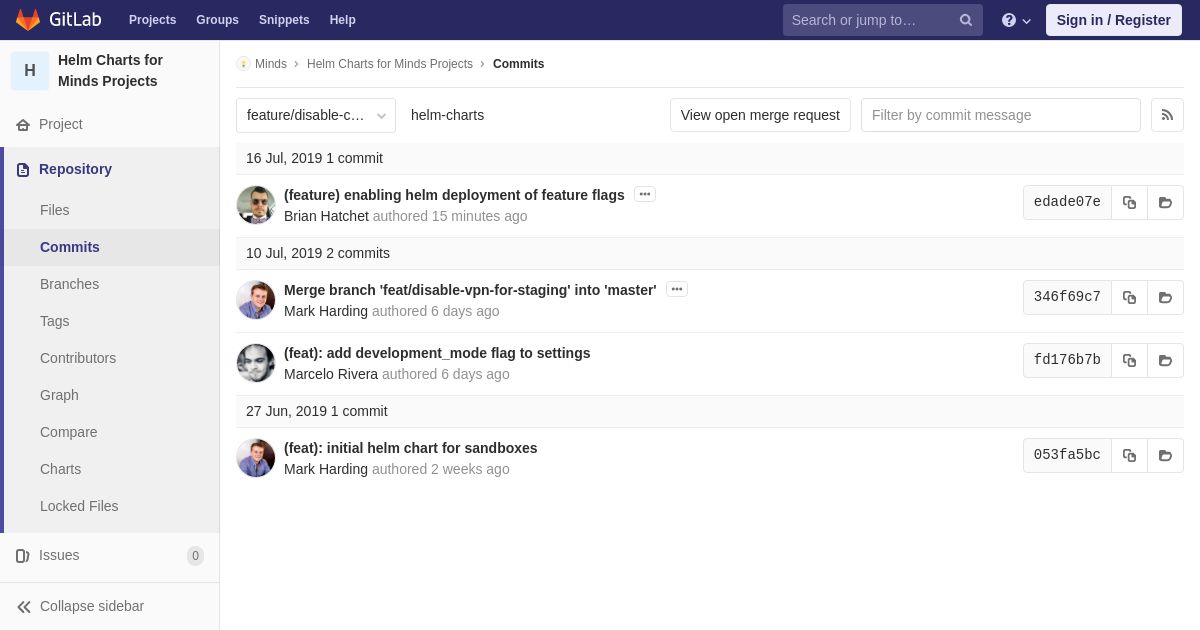This screenshot has height=630, width=1200.
Task: Click Marcelo Rivera's avatar
Action: (256, 363)
